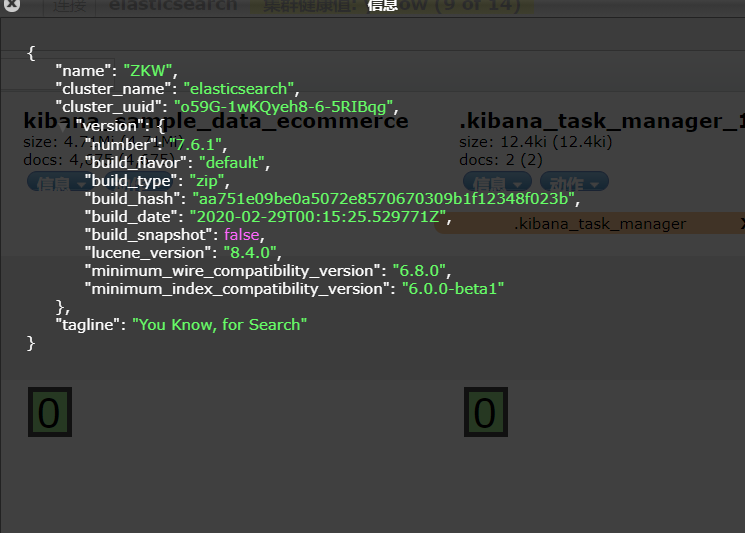This screenshot has width=745, height=533.
Task: Click the build_flavor value "default"
Action: tap(231, 163)
